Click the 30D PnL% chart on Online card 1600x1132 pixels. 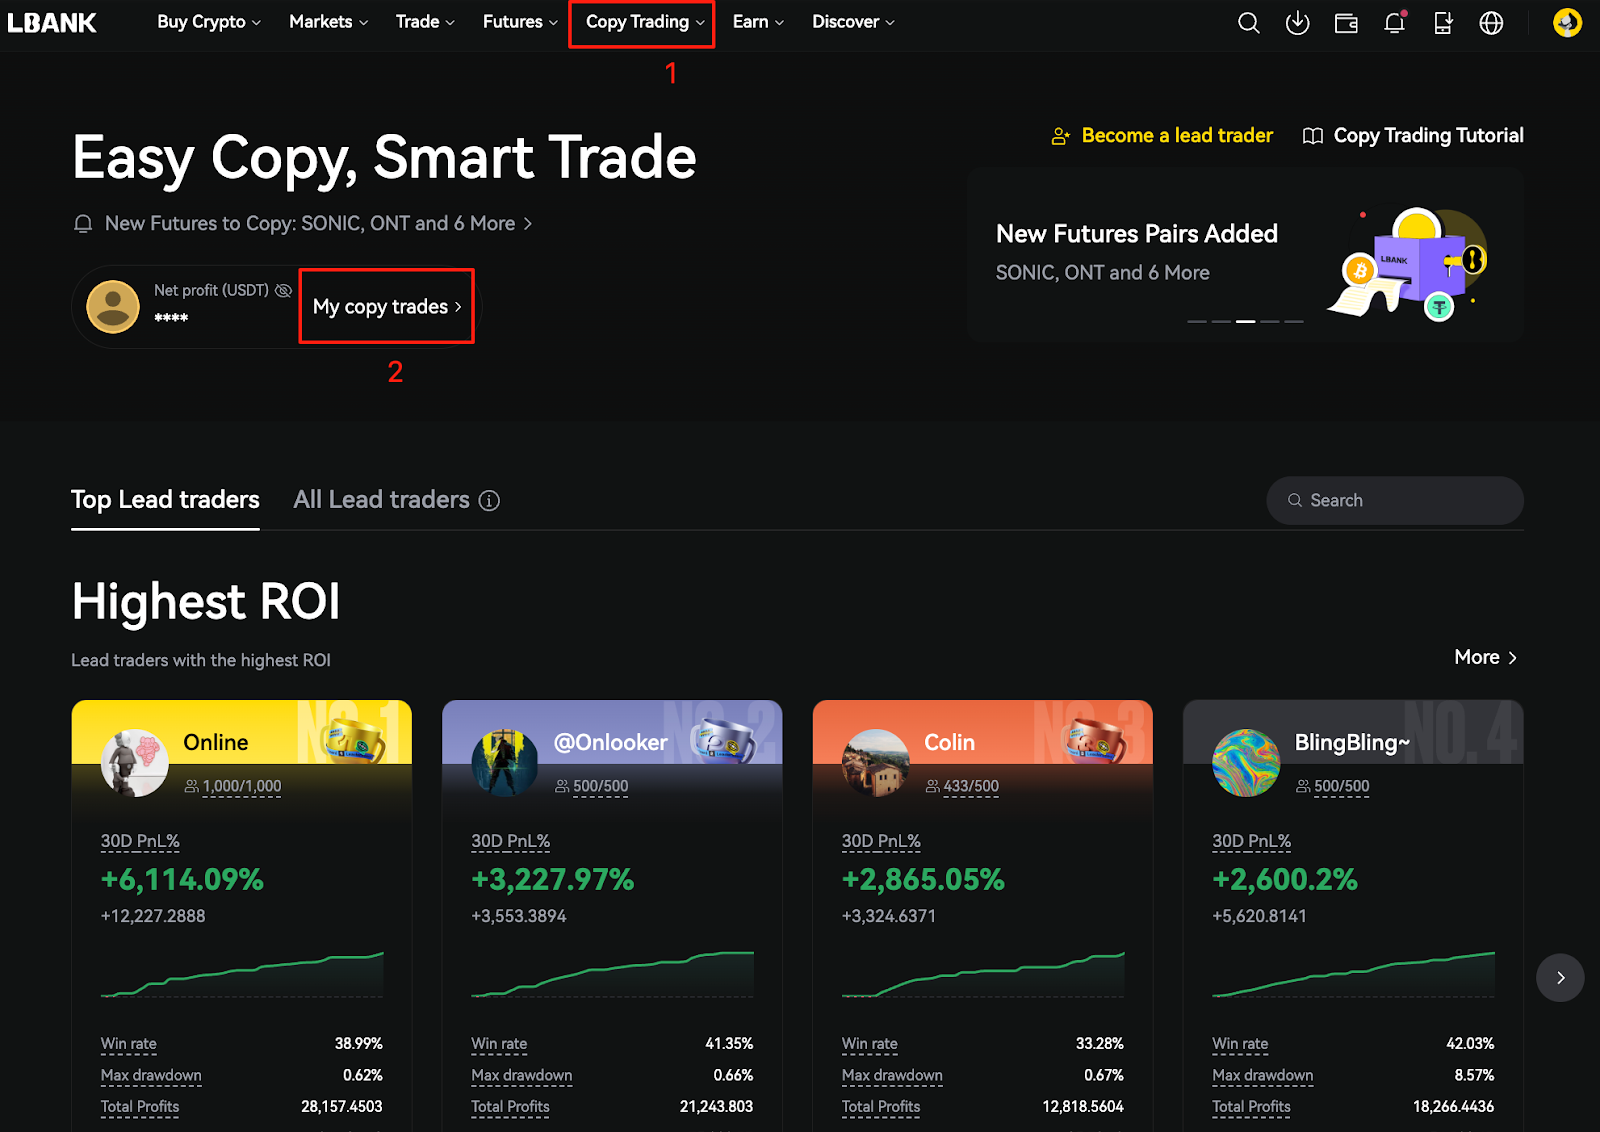[242, 975]
